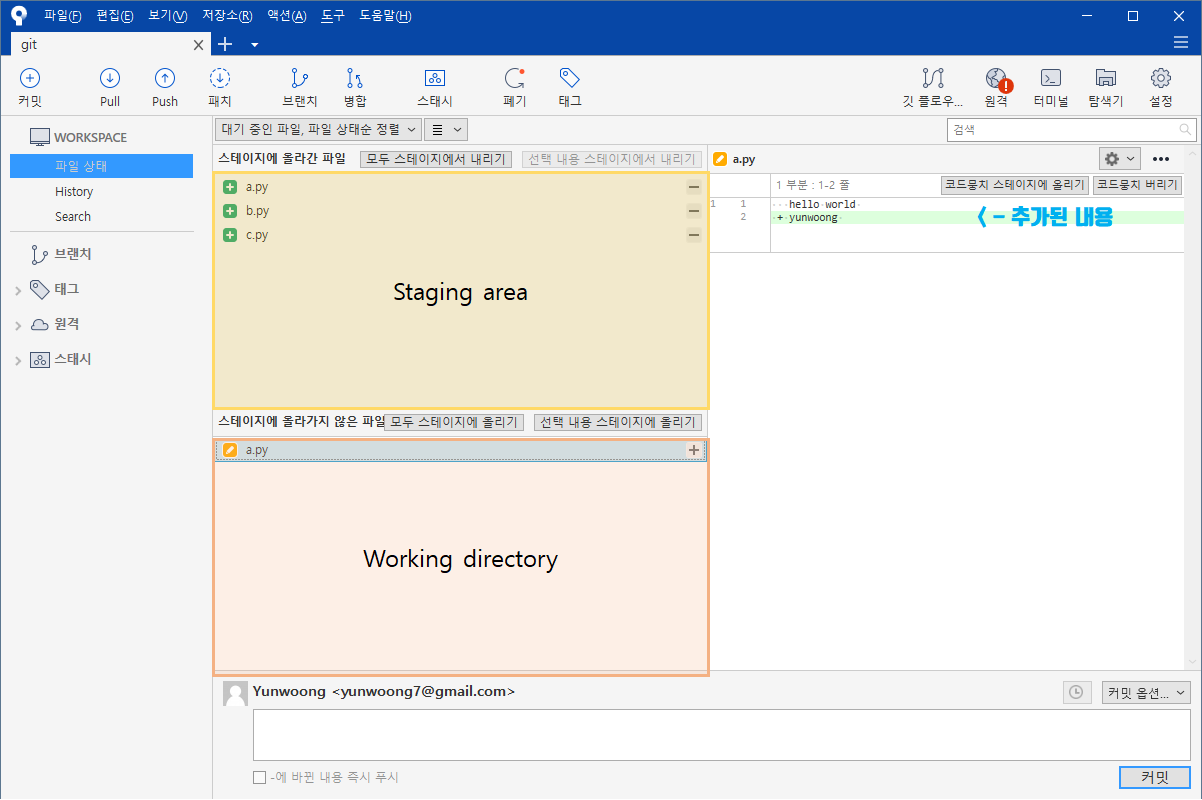Click the Pull toolbar icon
Viewport: 1202px width, 800px height.
click(x=110, y=78)
